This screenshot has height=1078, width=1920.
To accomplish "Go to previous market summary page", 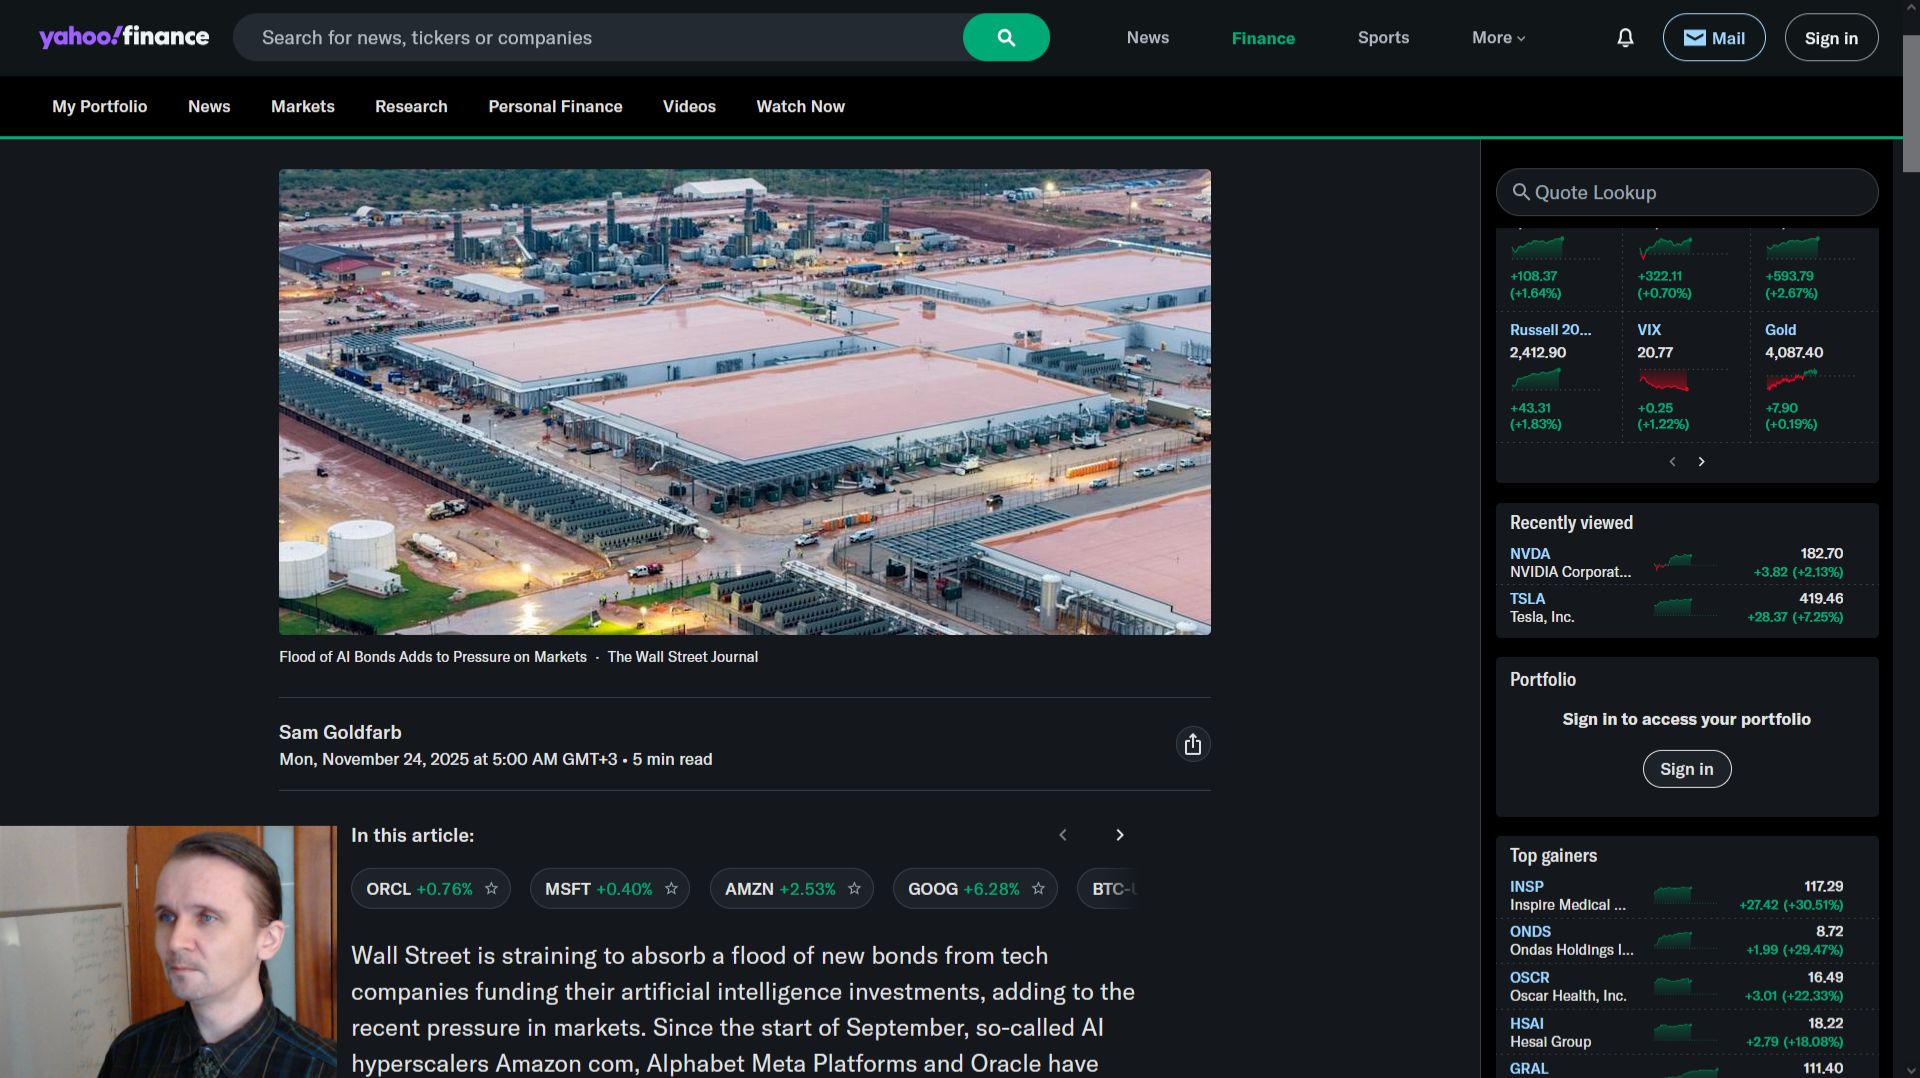I will (x=1672, y=461).
